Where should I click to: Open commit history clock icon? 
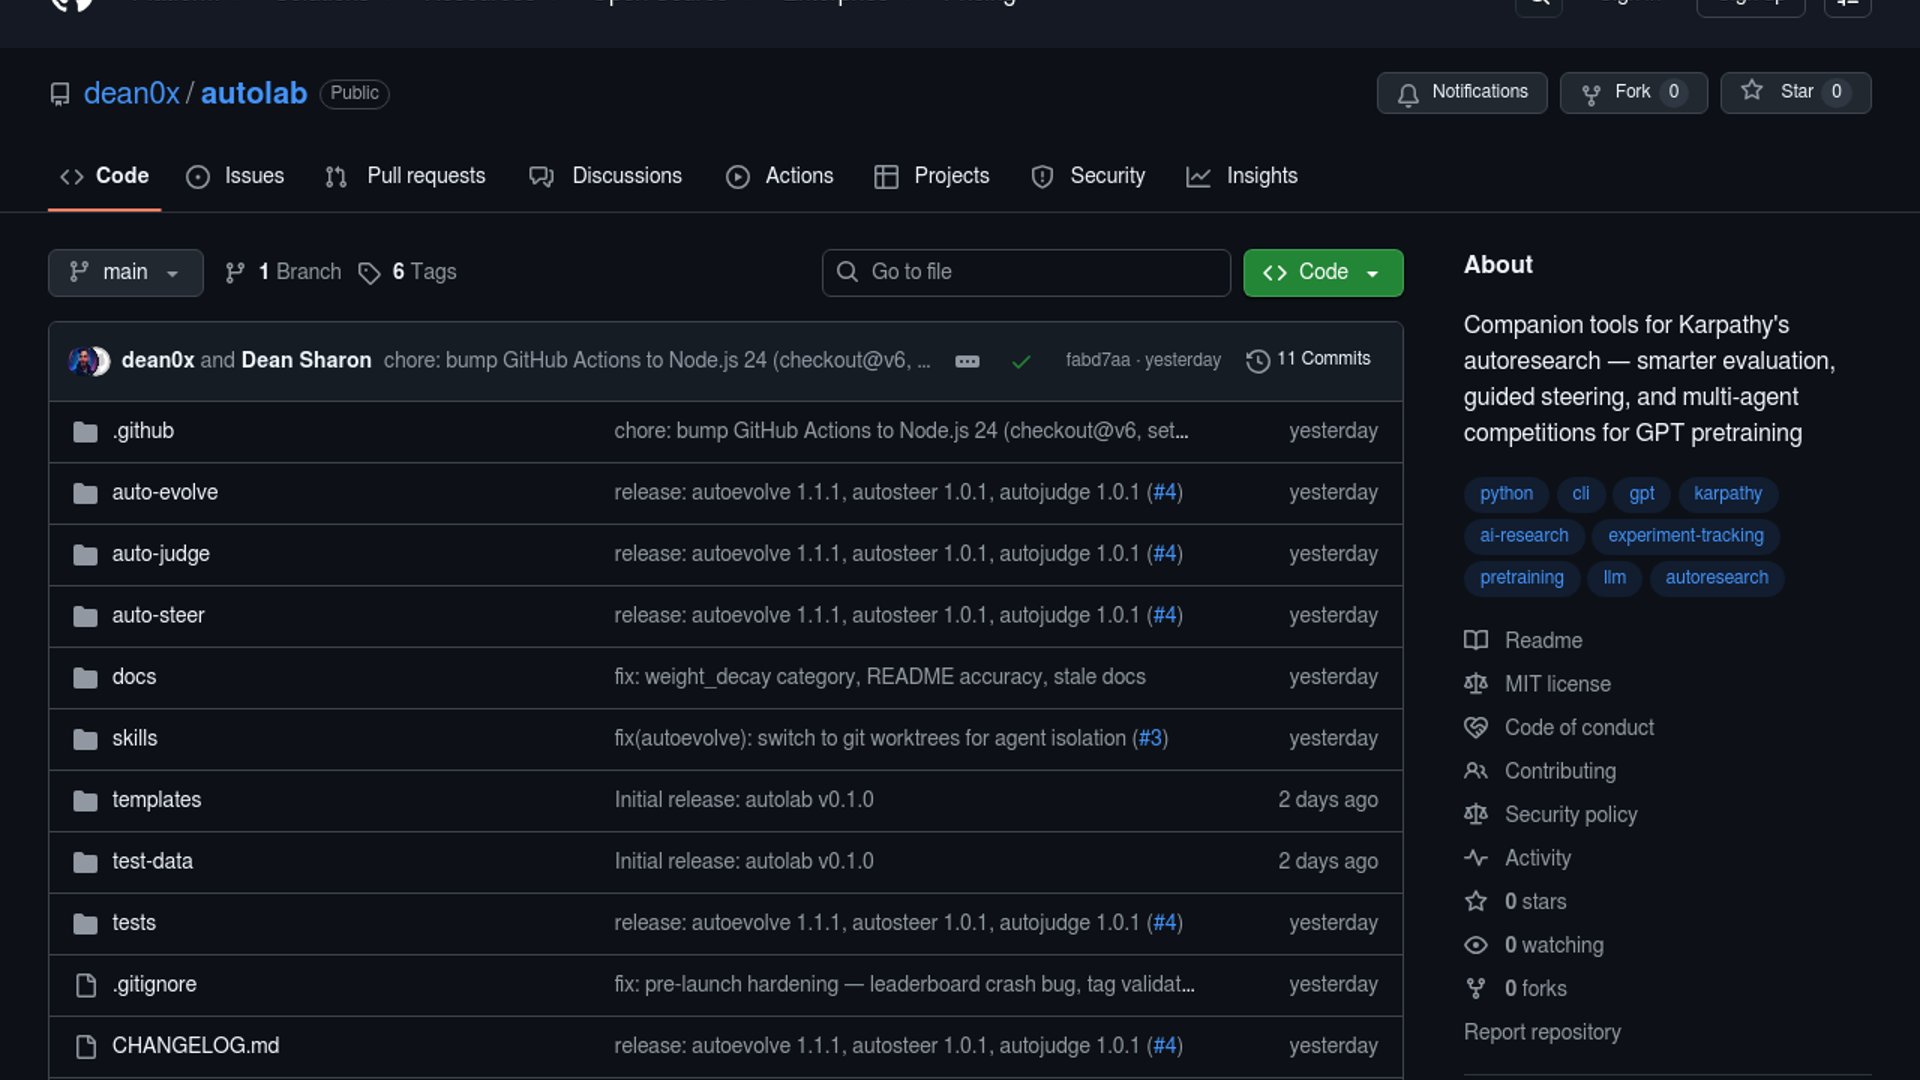coord(1258,360)
